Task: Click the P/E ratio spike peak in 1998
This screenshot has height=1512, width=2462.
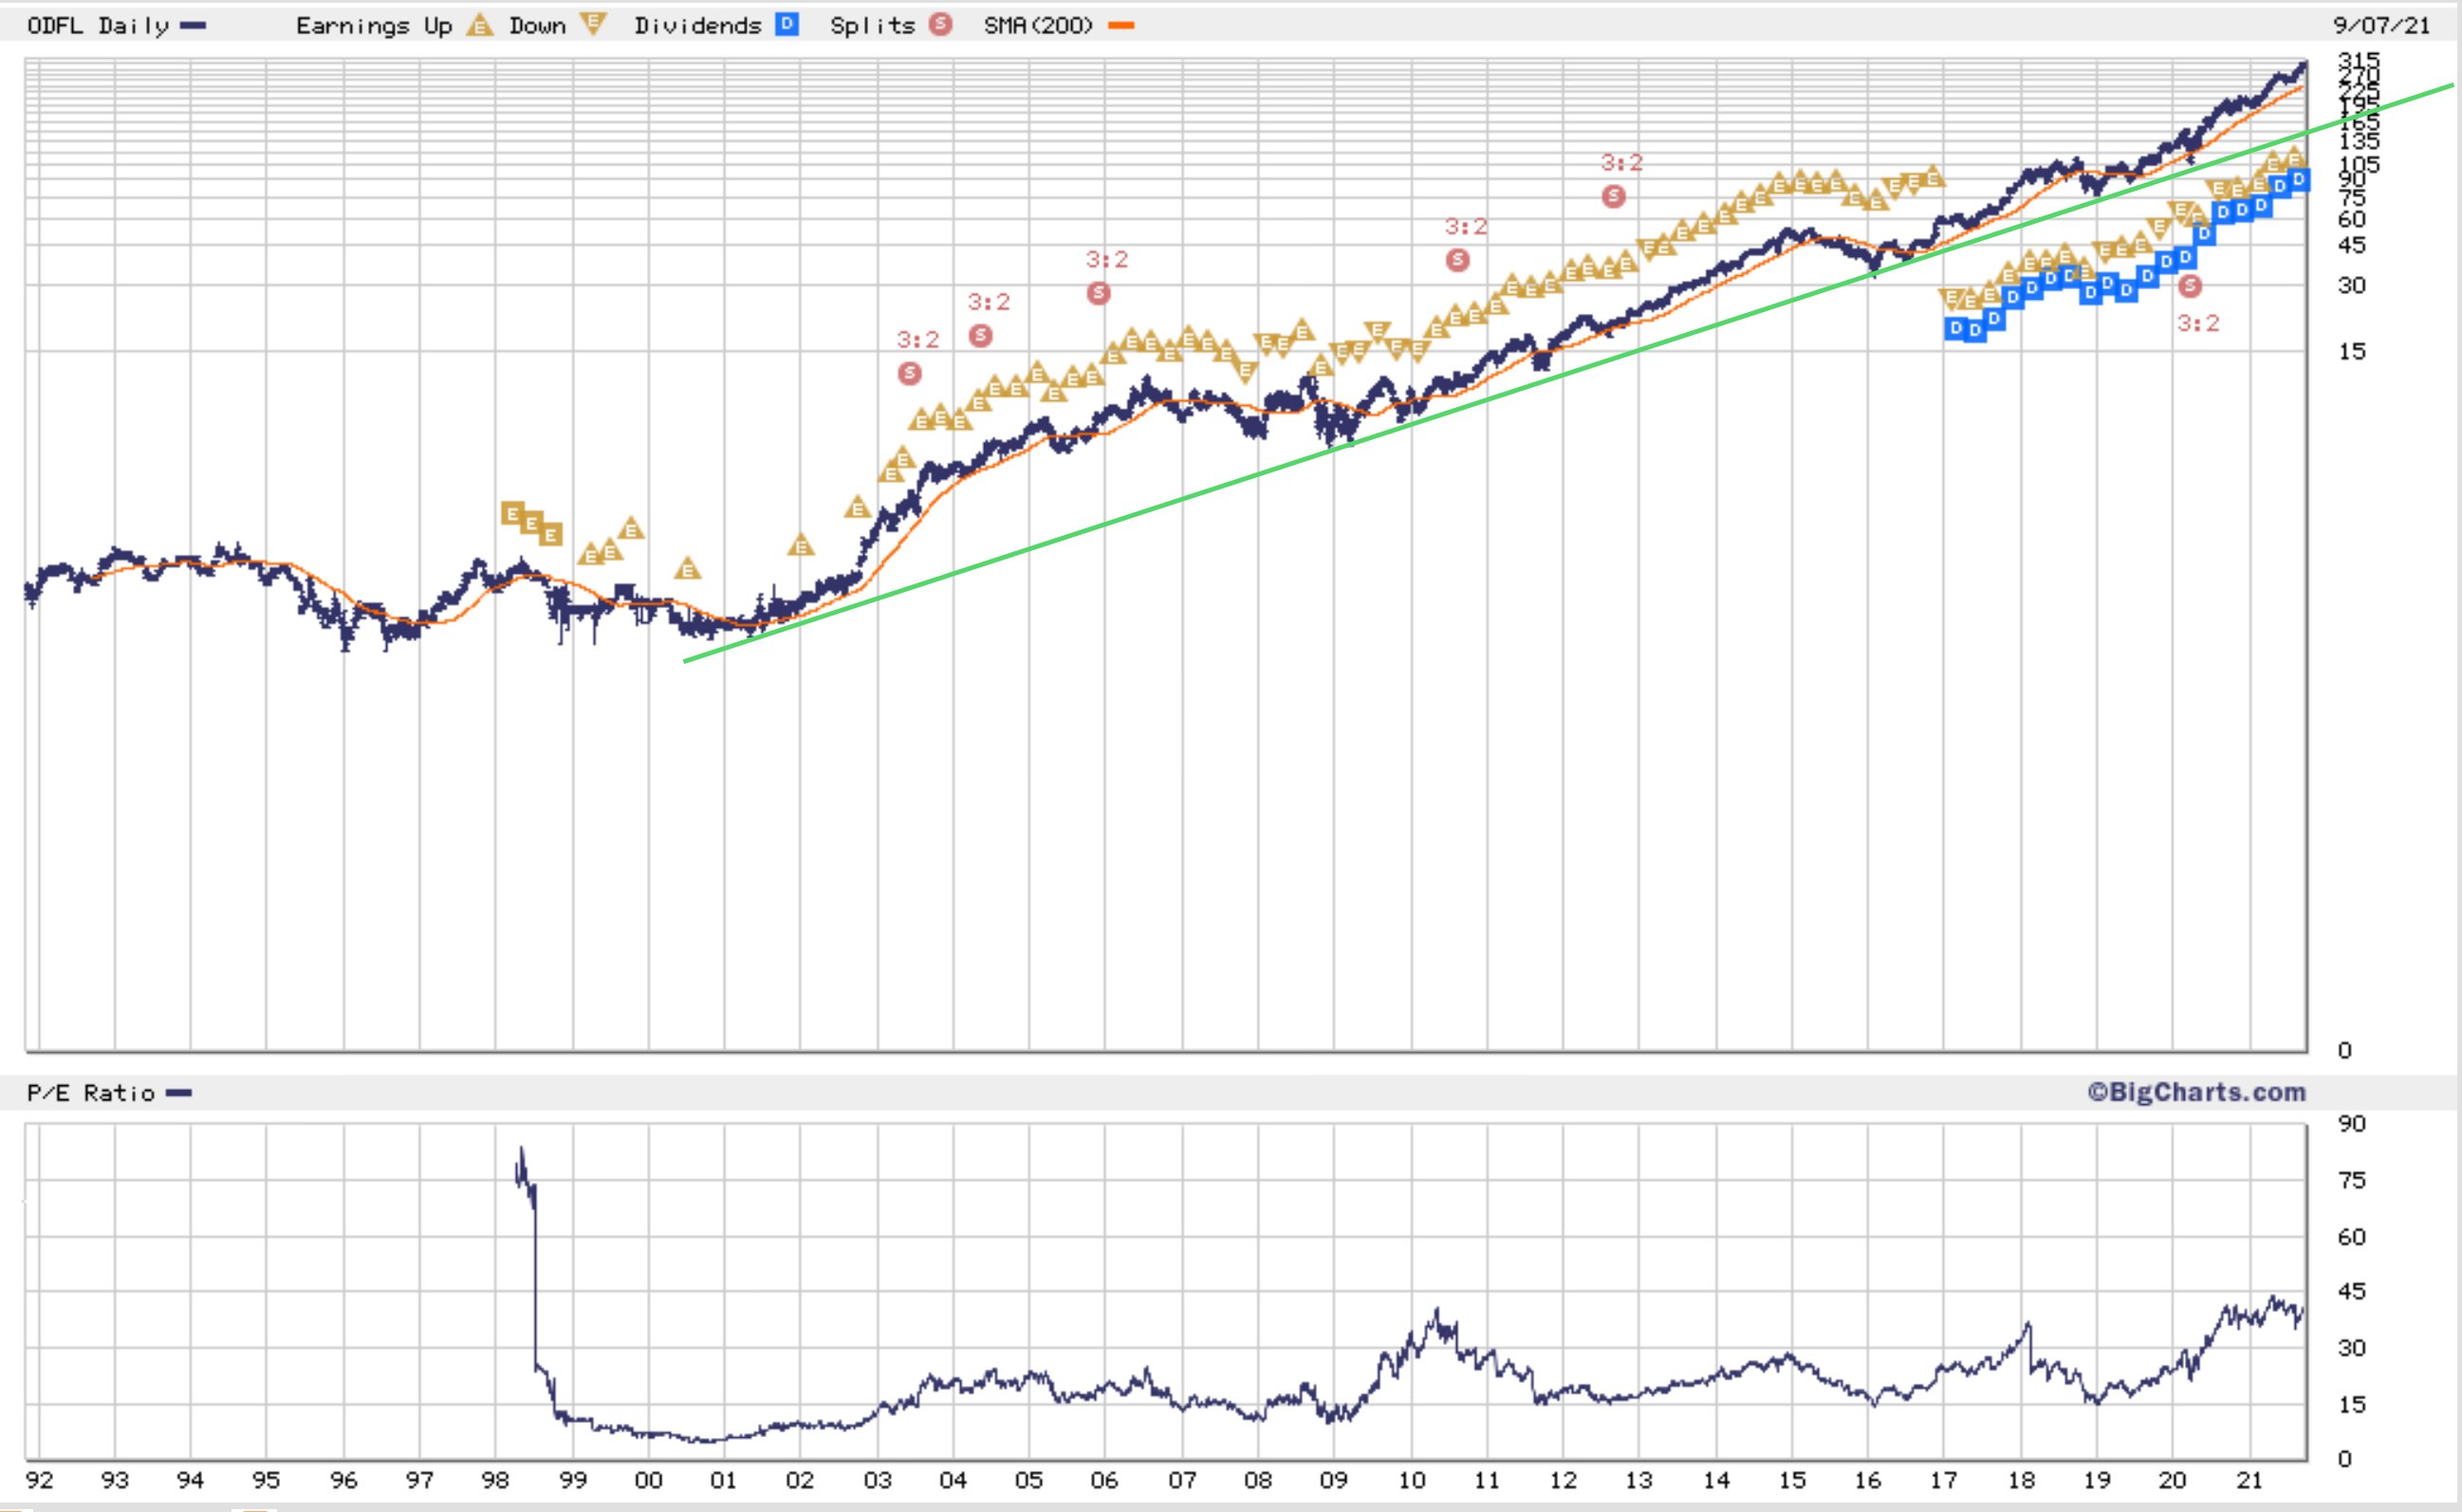Action: pos(521,1150)
